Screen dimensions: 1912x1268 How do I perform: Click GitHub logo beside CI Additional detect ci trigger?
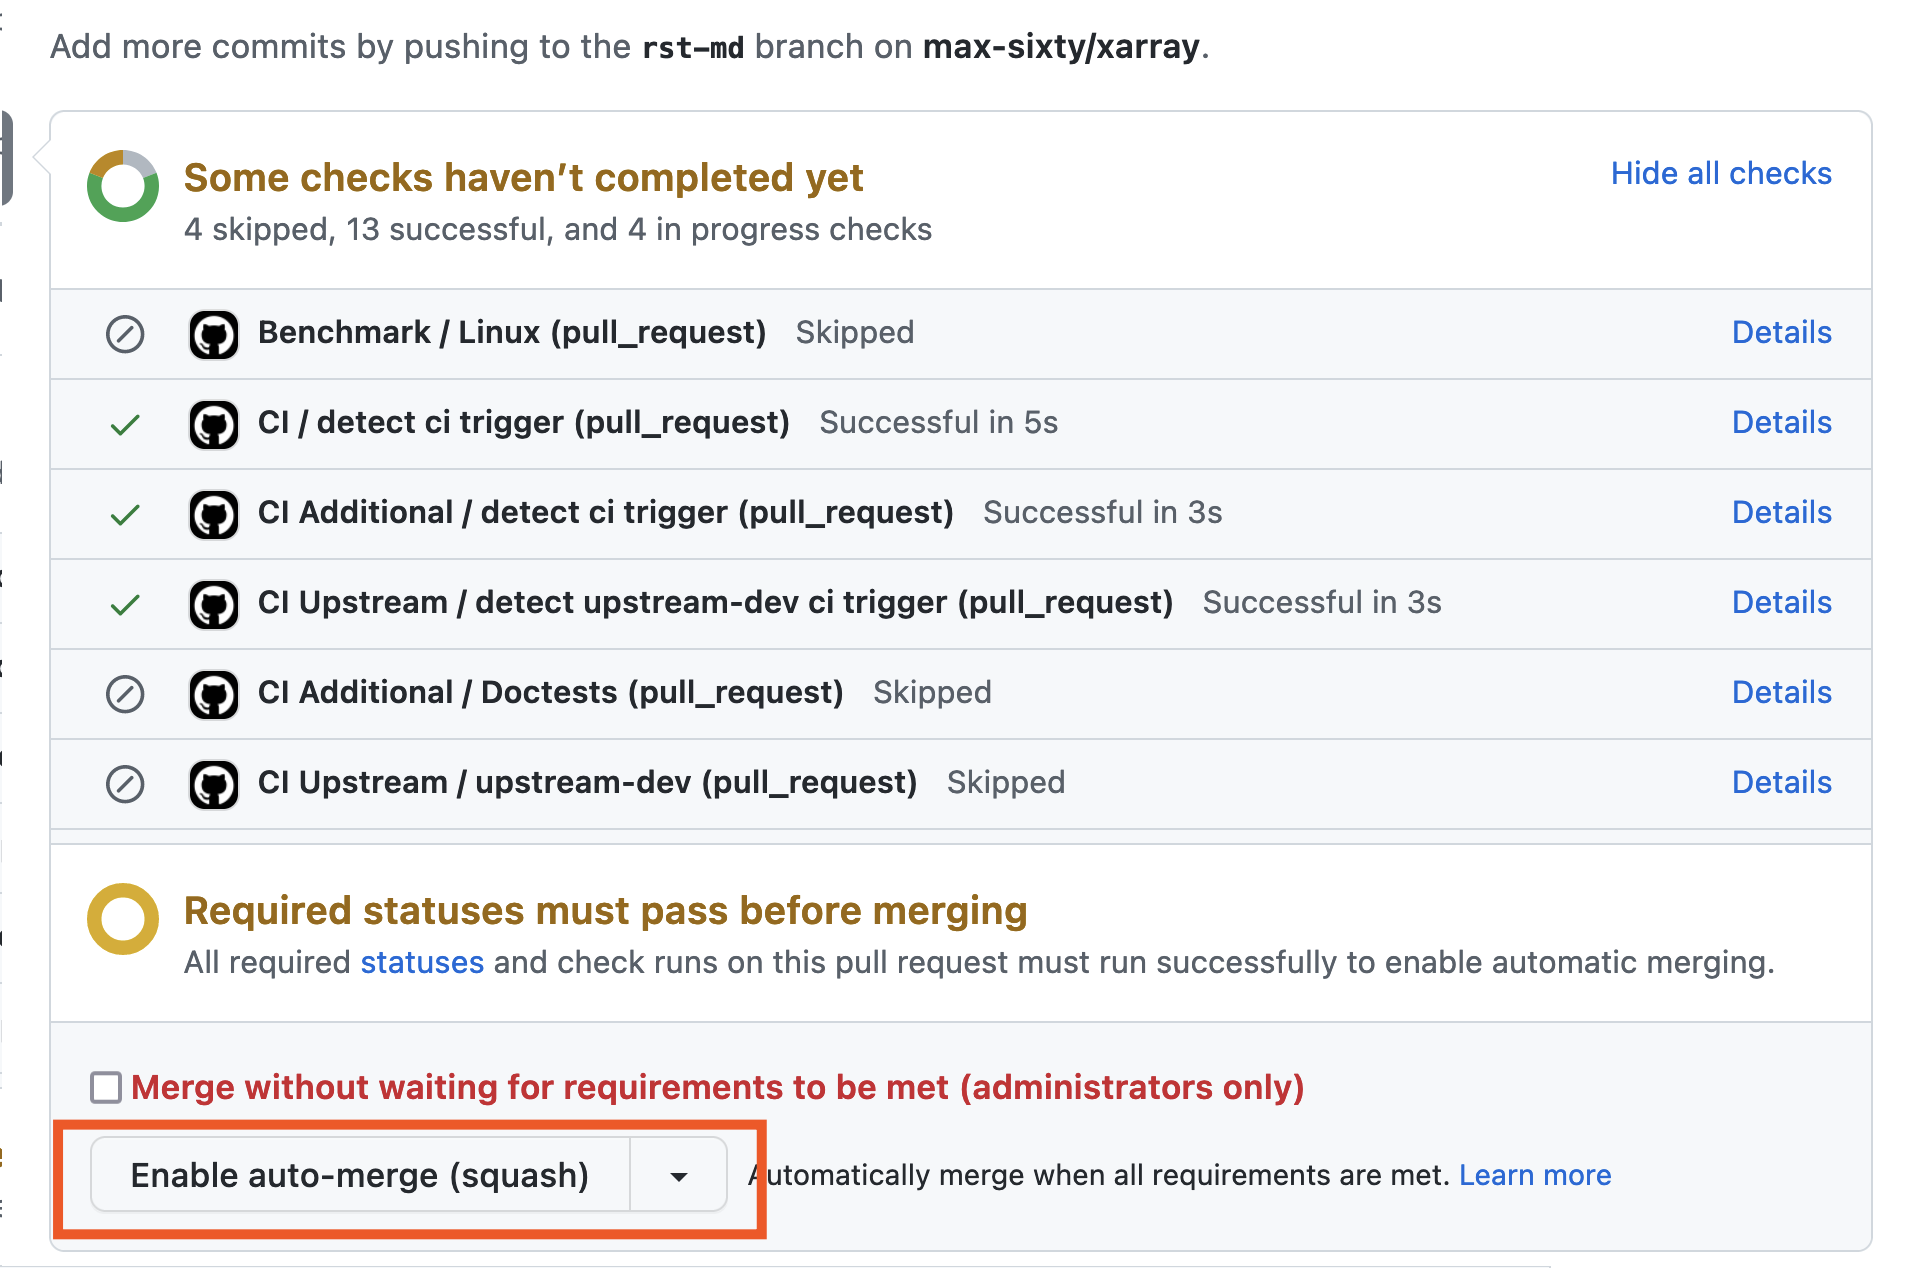click(x=214, y=514)
